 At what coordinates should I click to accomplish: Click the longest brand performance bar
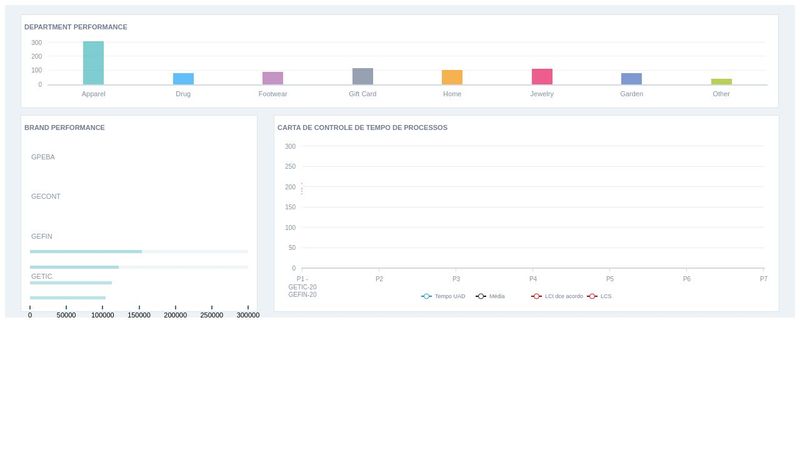point(86,252)
